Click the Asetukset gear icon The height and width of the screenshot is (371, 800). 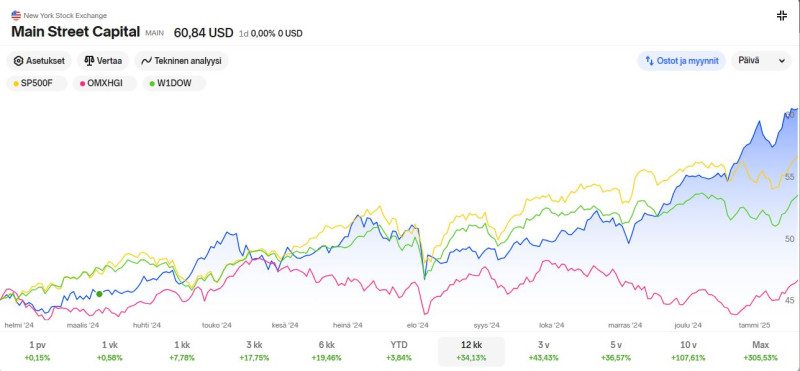tap(18, 61)
